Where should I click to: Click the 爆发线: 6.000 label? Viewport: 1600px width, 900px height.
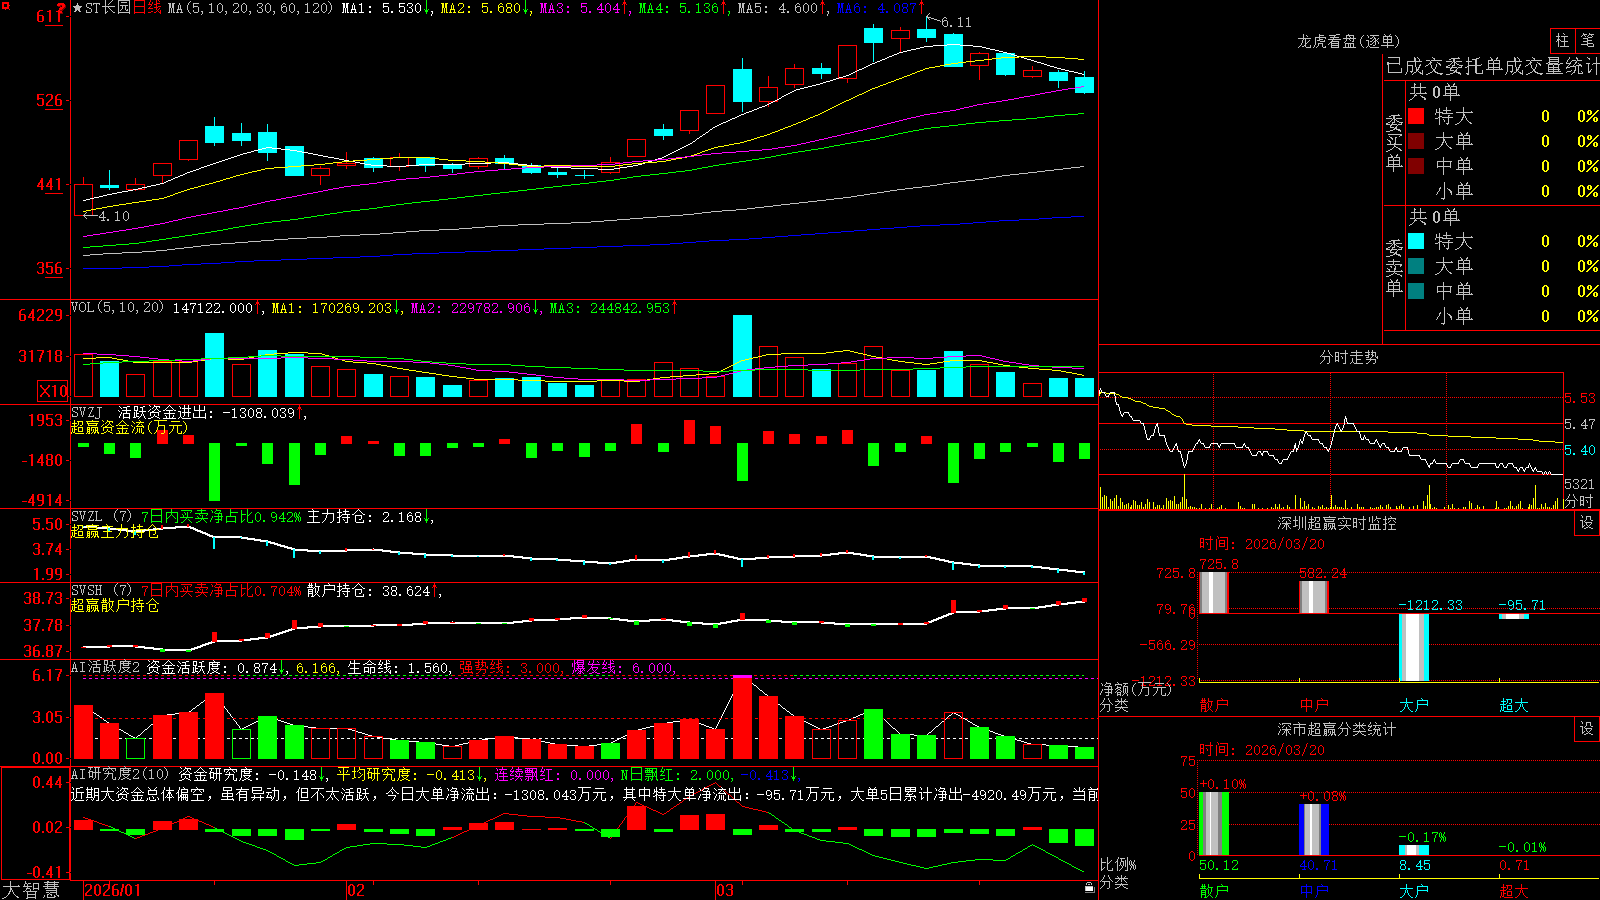point(623,668)
